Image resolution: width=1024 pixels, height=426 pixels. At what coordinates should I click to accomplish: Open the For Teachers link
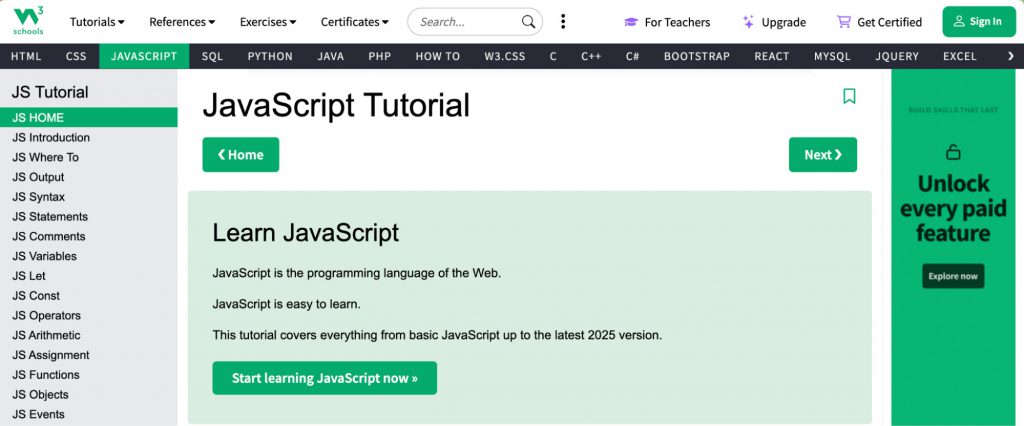[667, 22]
